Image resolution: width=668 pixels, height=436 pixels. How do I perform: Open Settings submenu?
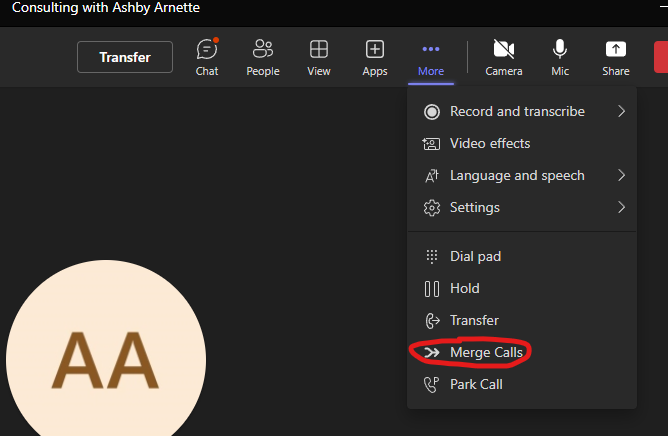click(x=522, y=208)
